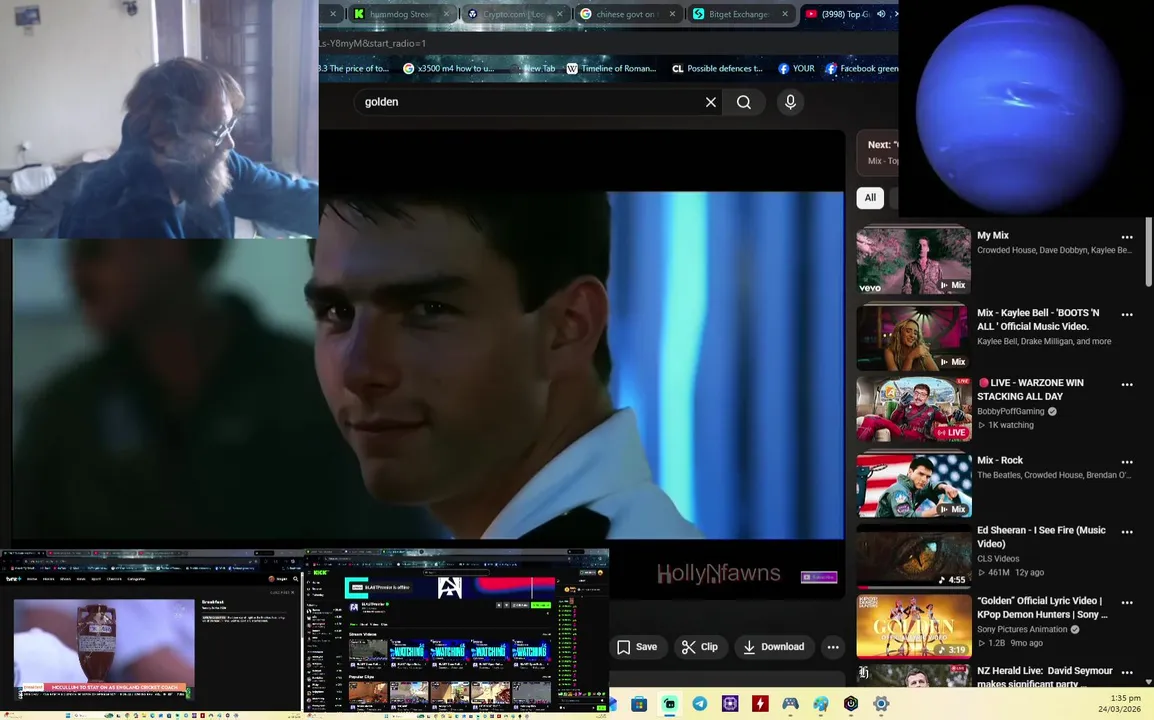The width and height of the screenshot is (1154, 720).
Task: Visit the BobbyPoffGaming channel
Action: [1010, 412]
